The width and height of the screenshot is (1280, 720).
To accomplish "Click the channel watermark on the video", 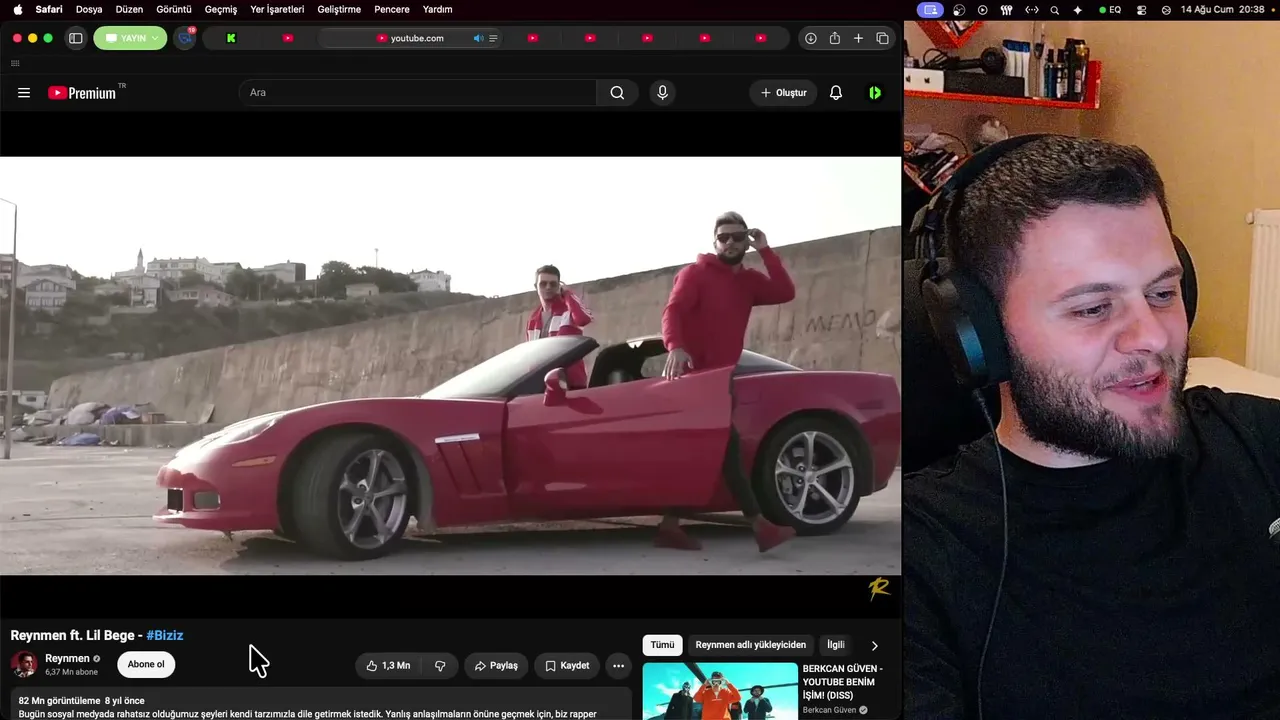I will coord(879,588).
